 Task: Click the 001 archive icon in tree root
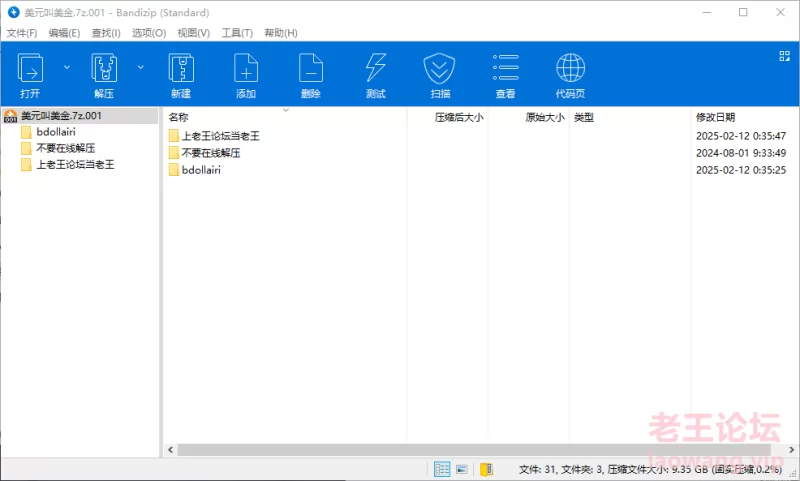click(x=11, y=116)
